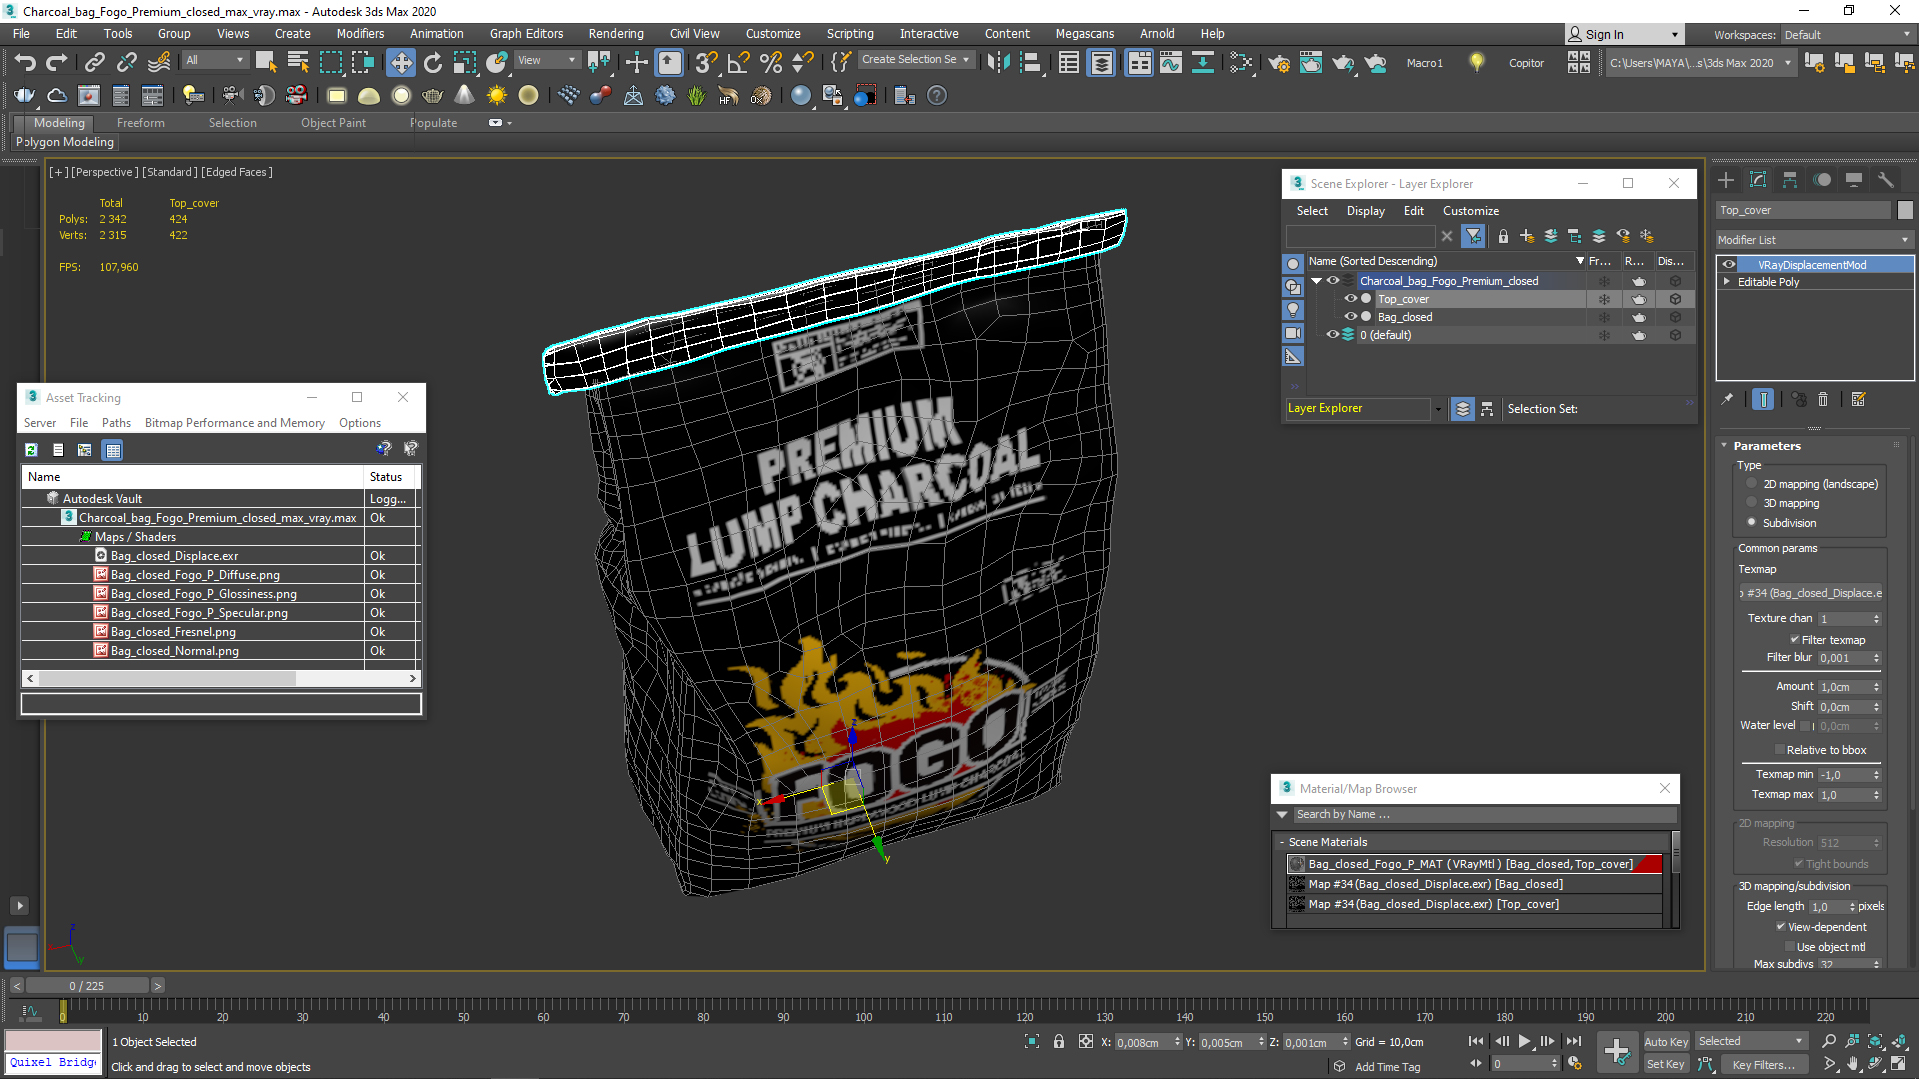Click Display Lights icon in Scene Explorer
Screen dimensions: 1920x1080
click(1293, 310)
